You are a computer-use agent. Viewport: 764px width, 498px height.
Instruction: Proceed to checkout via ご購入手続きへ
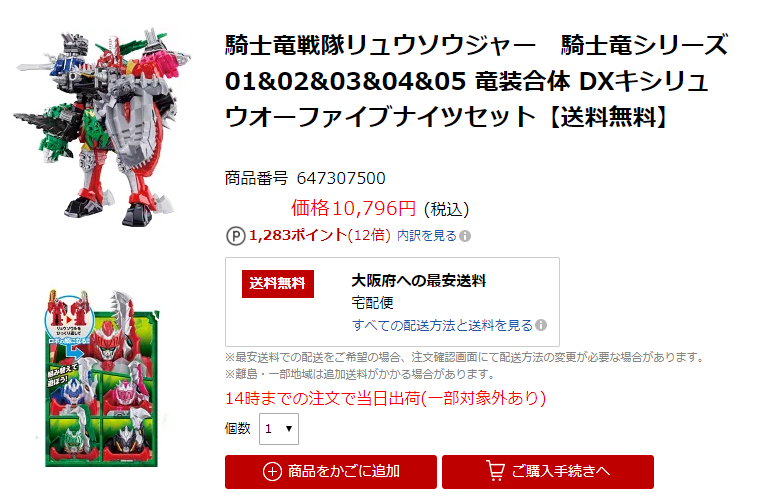[x=548, y=472]
